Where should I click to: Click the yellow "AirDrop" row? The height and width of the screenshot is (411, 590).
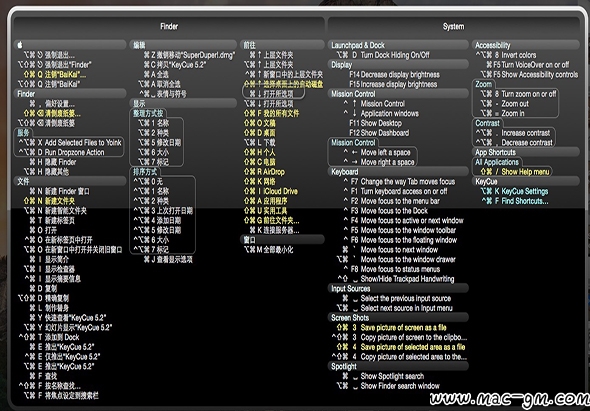pyautogui.click(x=264, y=172)
